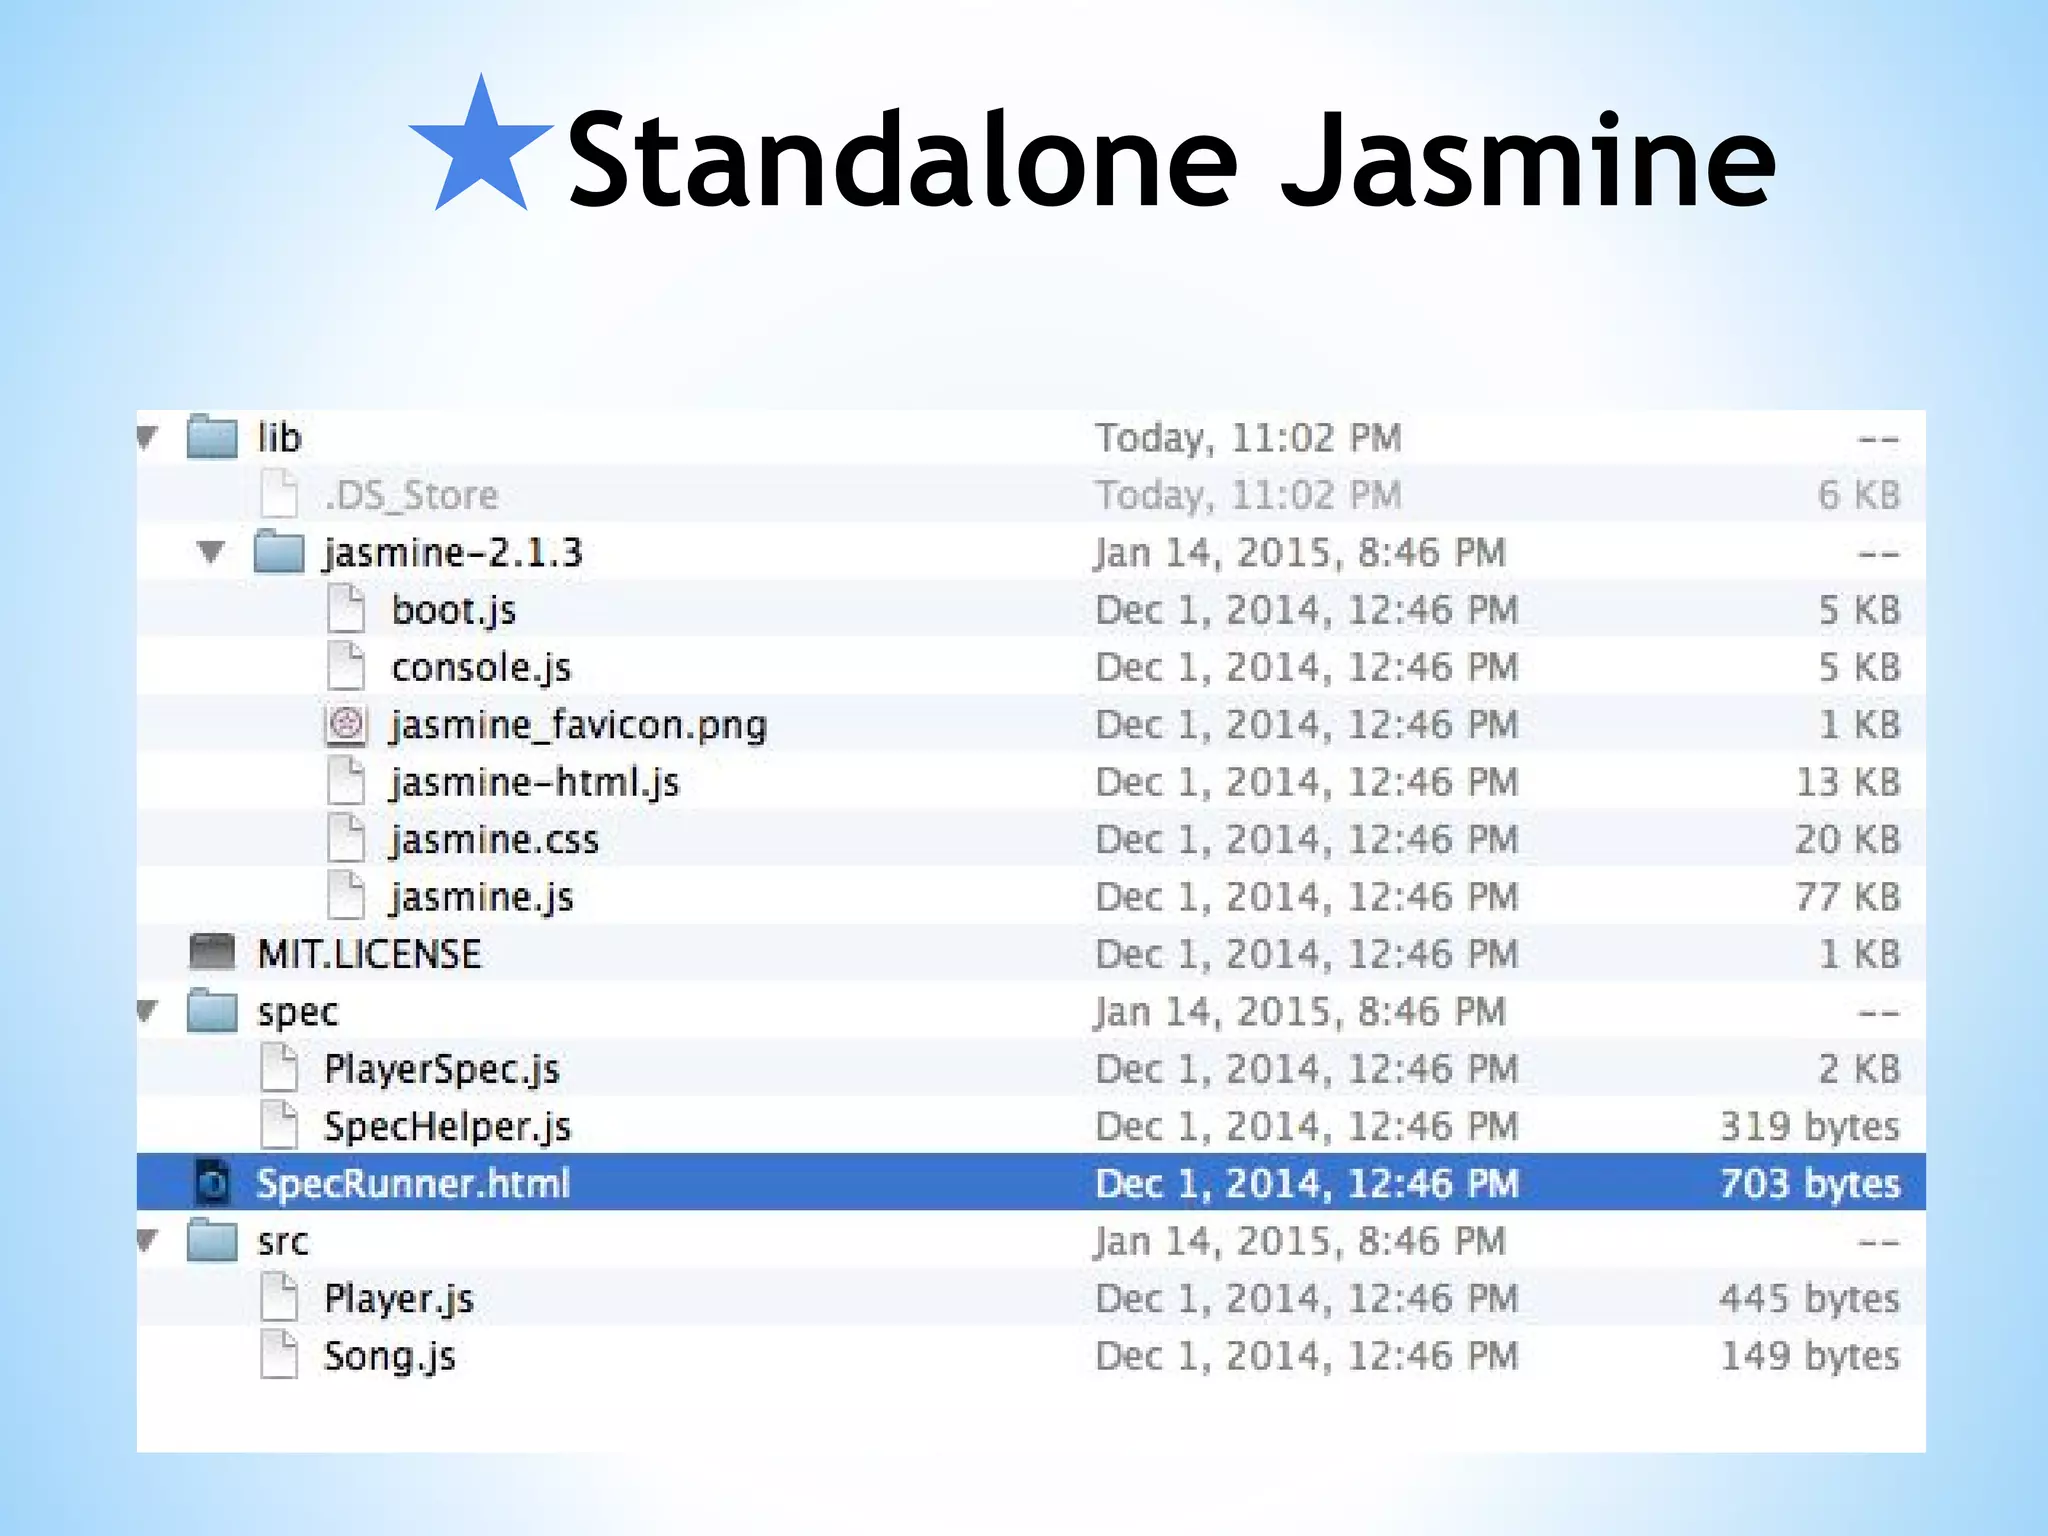
Task: Click the jasmine_favicon.png image icon
Action: click(x=346, y=724)
